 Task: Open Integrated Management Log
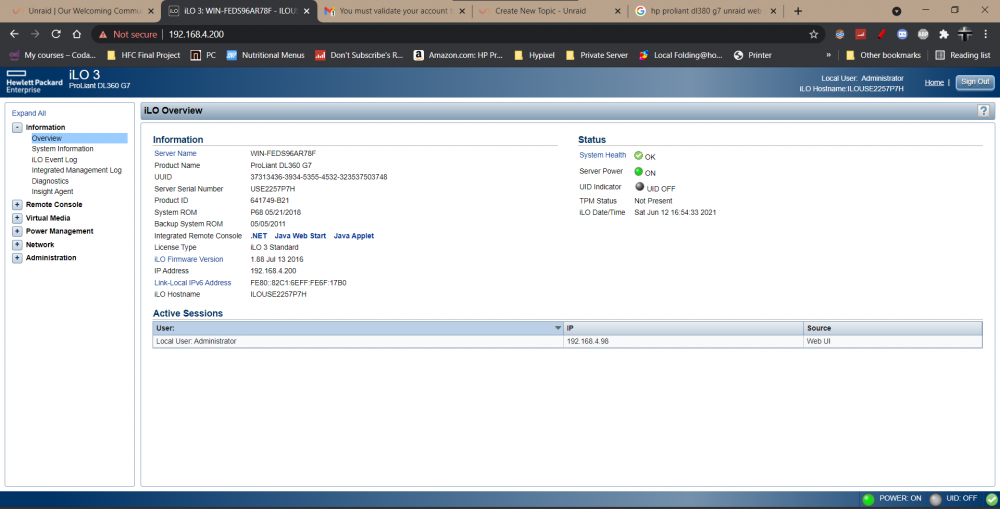coord(77,170)
